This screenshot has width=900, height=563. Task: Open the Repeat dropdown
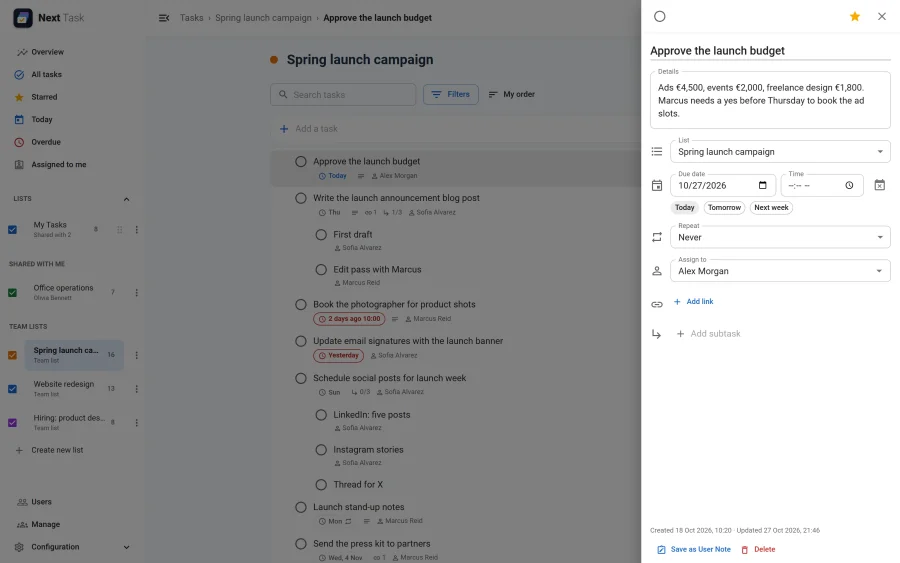point(780,237)
